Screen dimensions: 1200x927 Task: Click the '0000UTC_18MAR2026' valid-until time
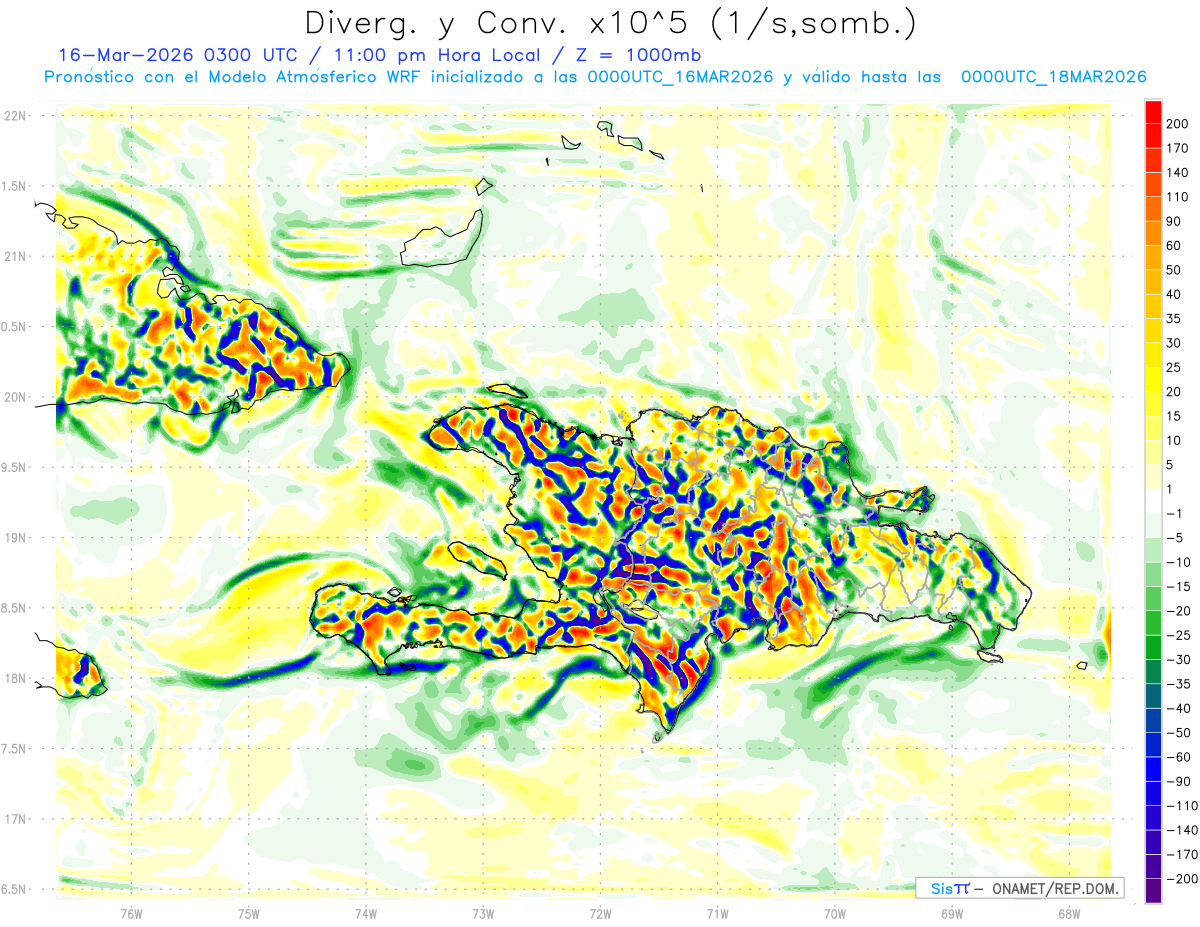[1053, 77]
